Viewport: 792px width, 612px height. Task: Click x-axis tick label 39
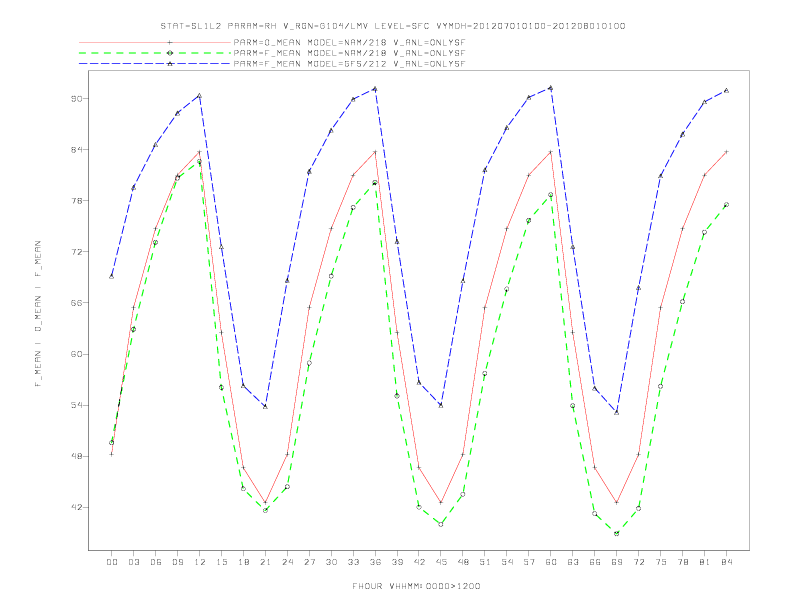click(x=397, y=562)
